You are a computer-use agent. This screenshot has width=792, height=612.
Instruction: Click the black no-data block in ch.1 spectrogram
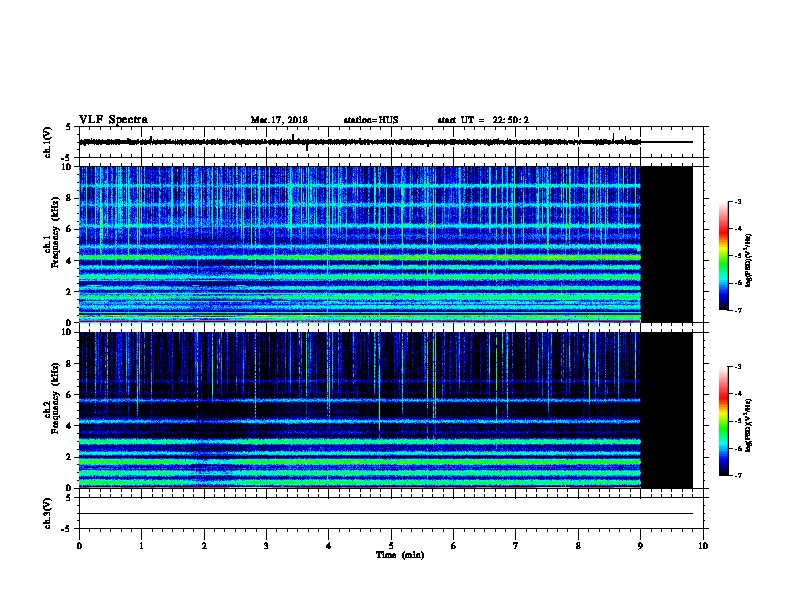[x=667, y=244]
